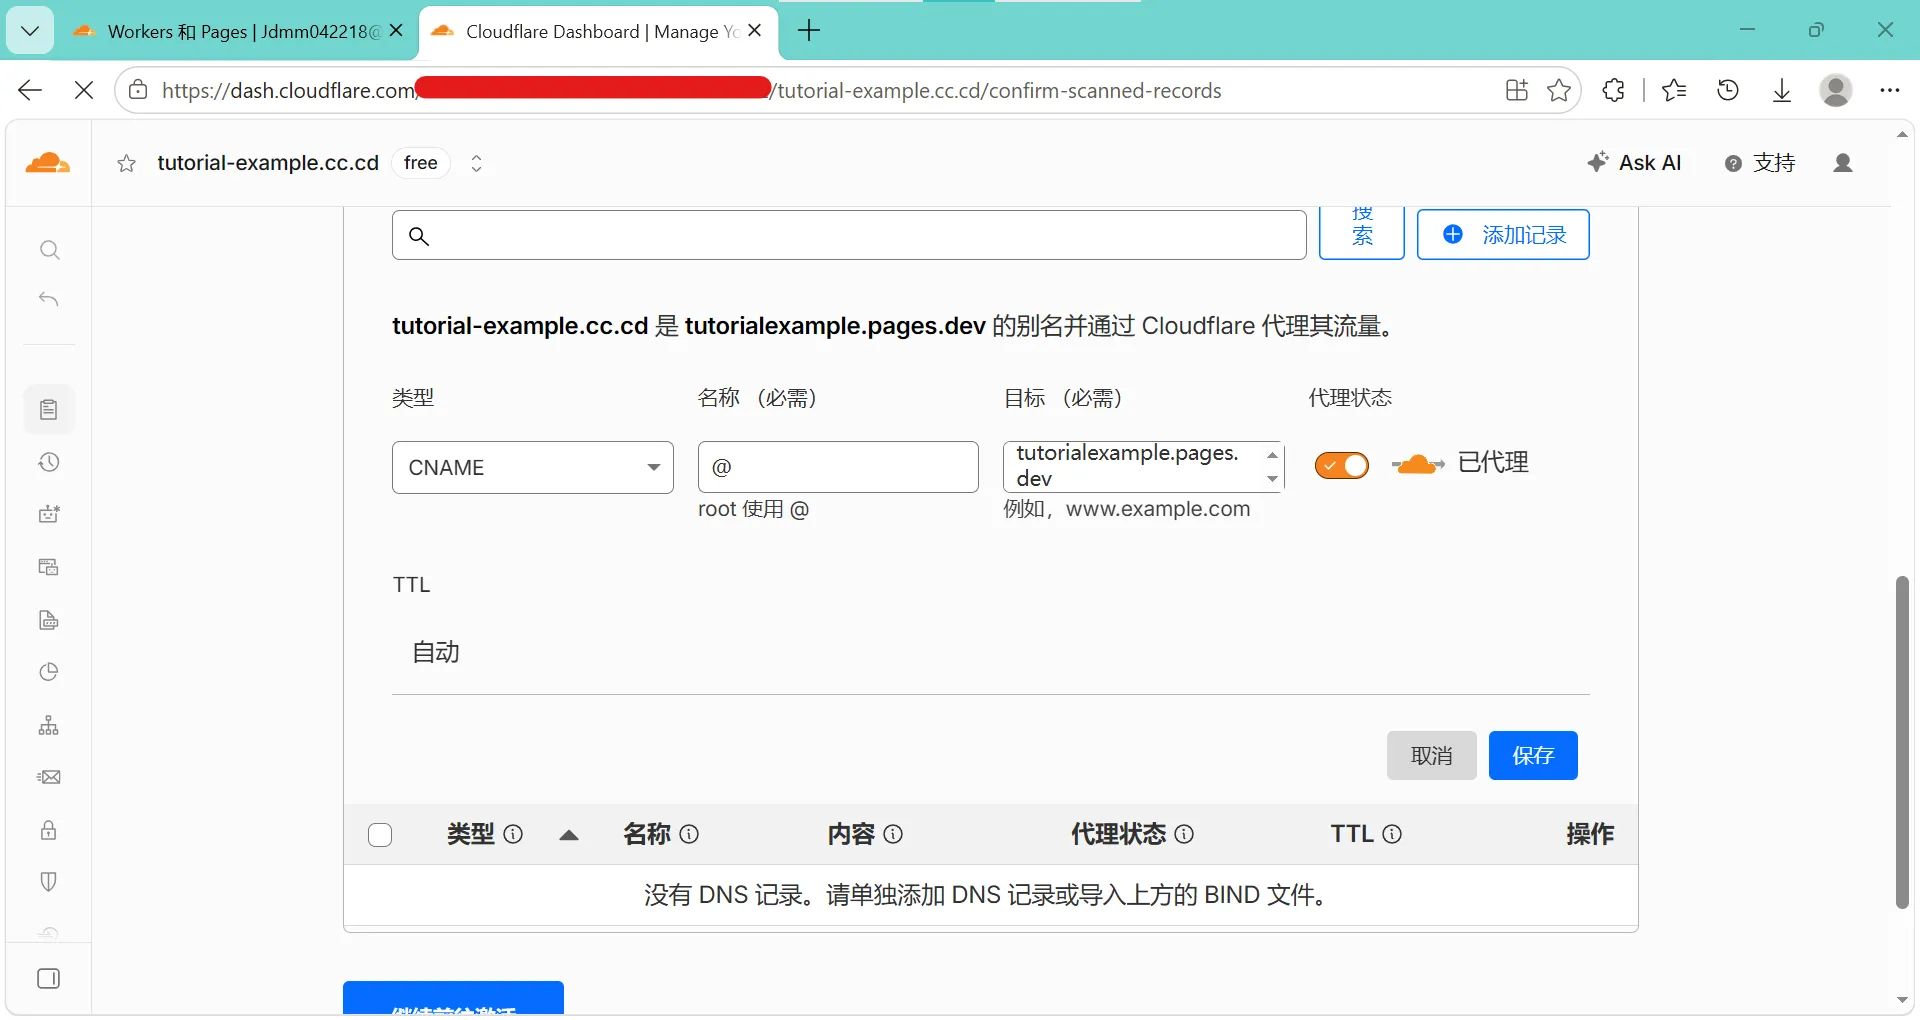Click the 取消 cancel button
Image resolution: width=1920 pixels, height=1020 pixels.
pos(1431,755)
